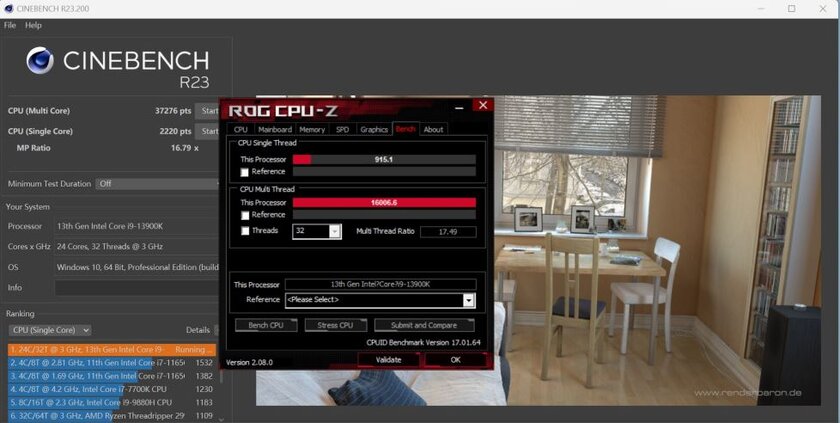Click the Cinebench app icon in title bar
Viewport: 840px width, 423px height.
click(x=9, y=9)
